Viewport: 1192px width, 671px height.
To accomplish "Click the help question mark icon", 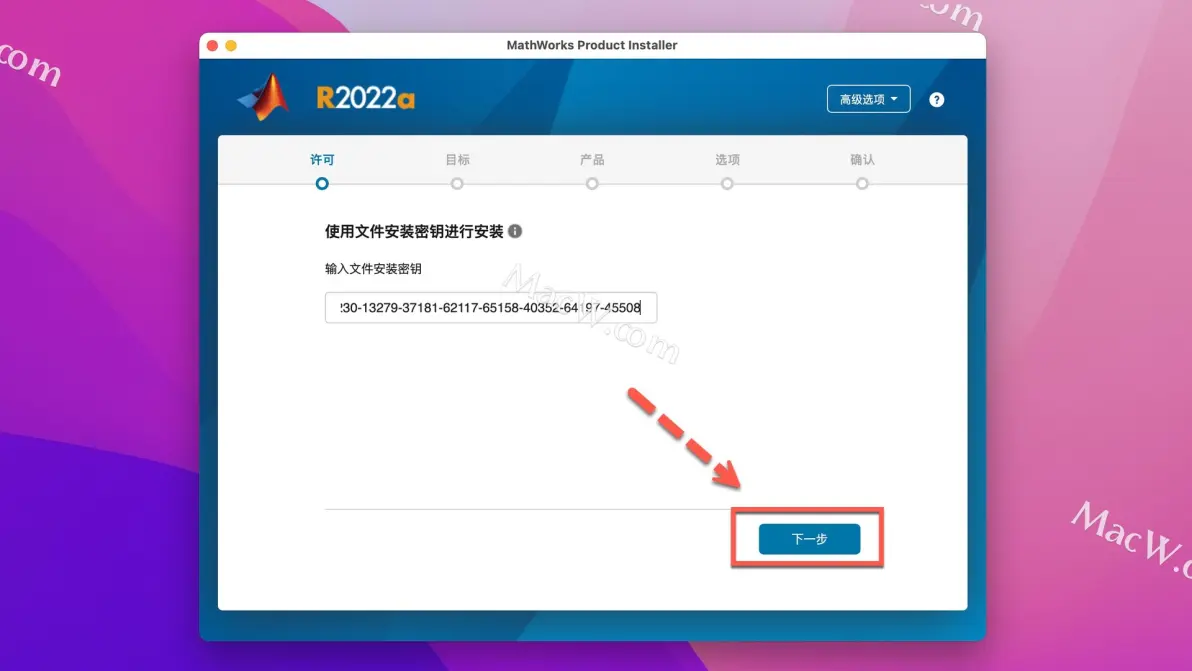I will pos(937,100).
